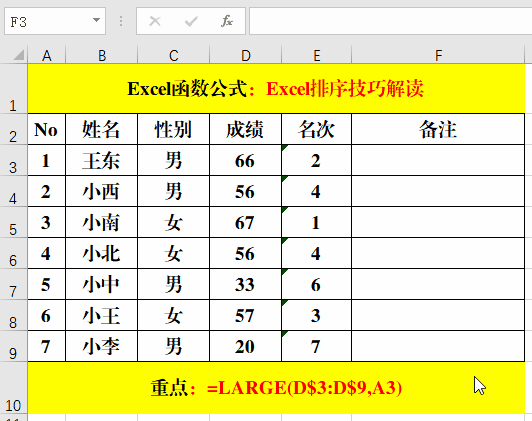Select column F header

[438, 55]
